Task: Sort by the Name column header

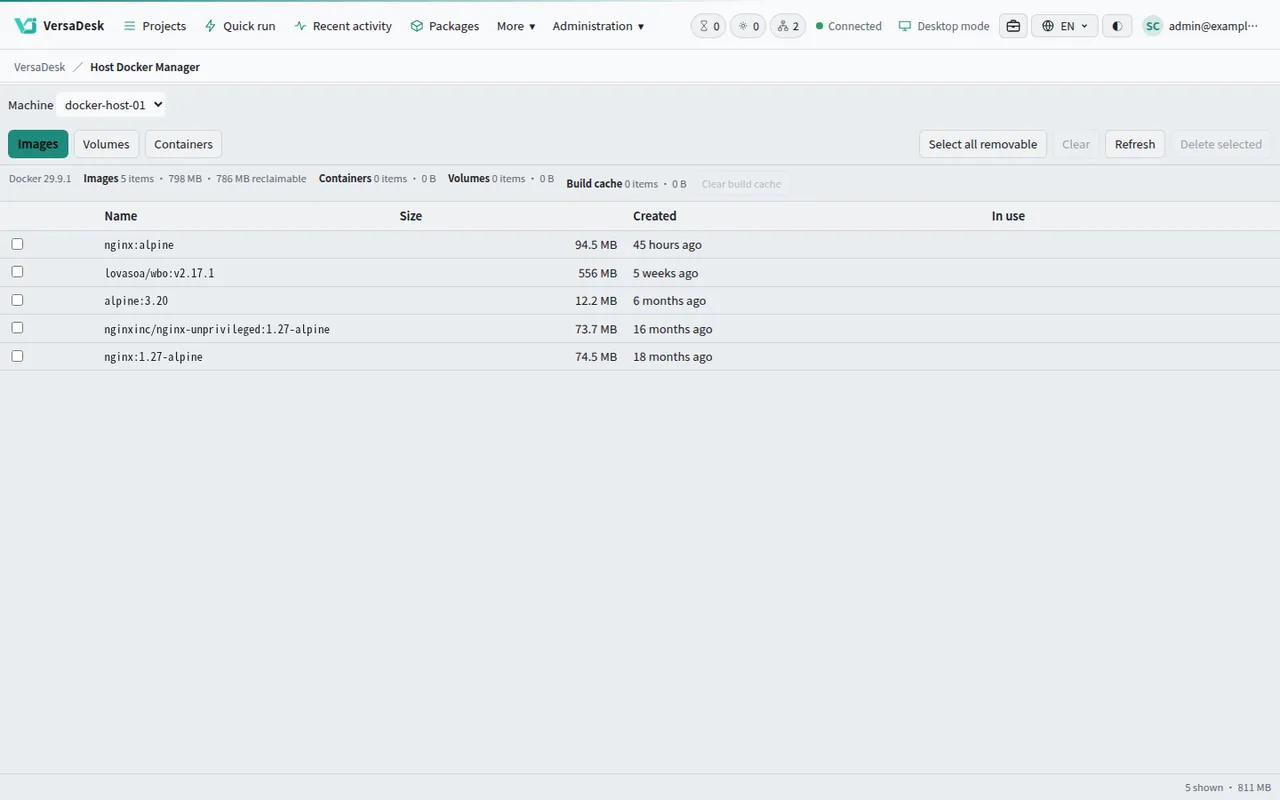Action: [121, 216]
